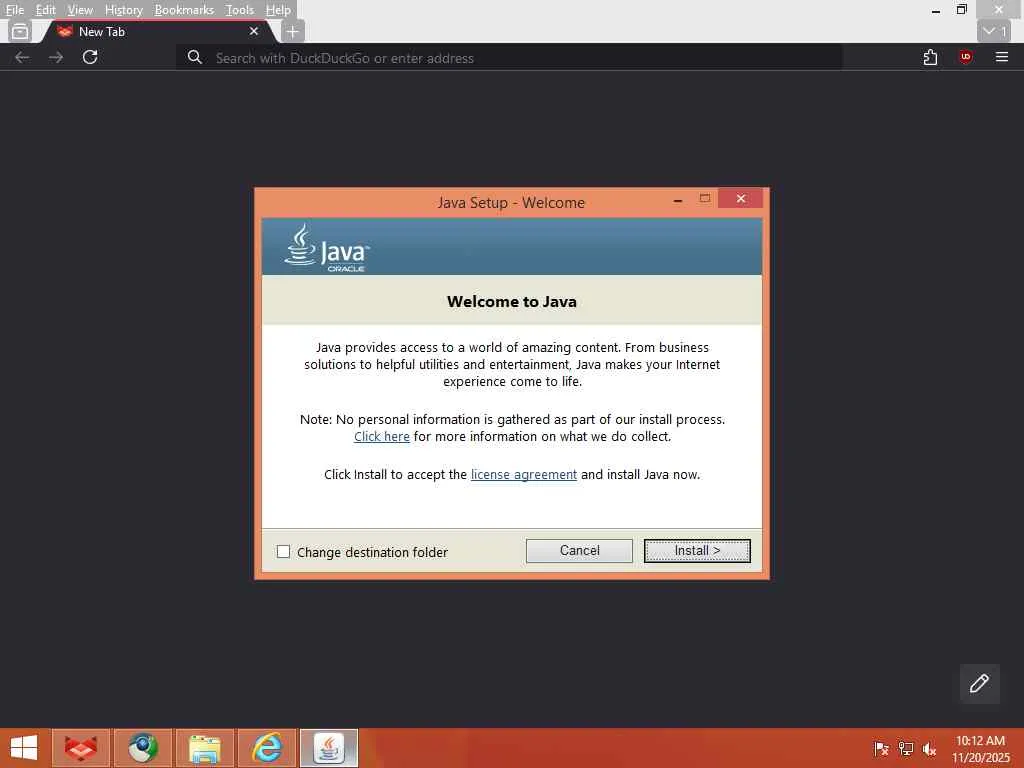Cancel the Java Setup dialog
The height and width of the screenshot is (768, 1024).
[x=579, y=551]
